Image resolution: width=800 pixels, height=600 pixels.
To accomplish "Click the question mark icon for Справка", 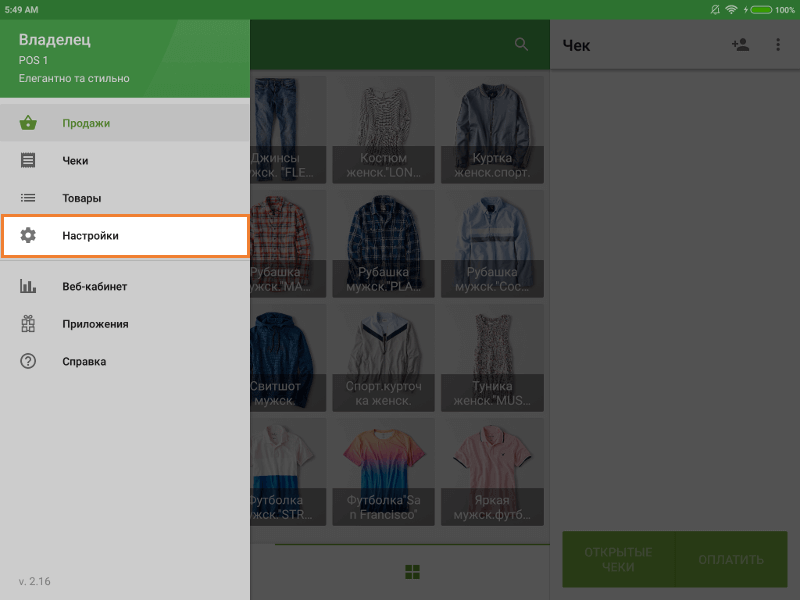I will pyautogui.click(x=28, y=361).
